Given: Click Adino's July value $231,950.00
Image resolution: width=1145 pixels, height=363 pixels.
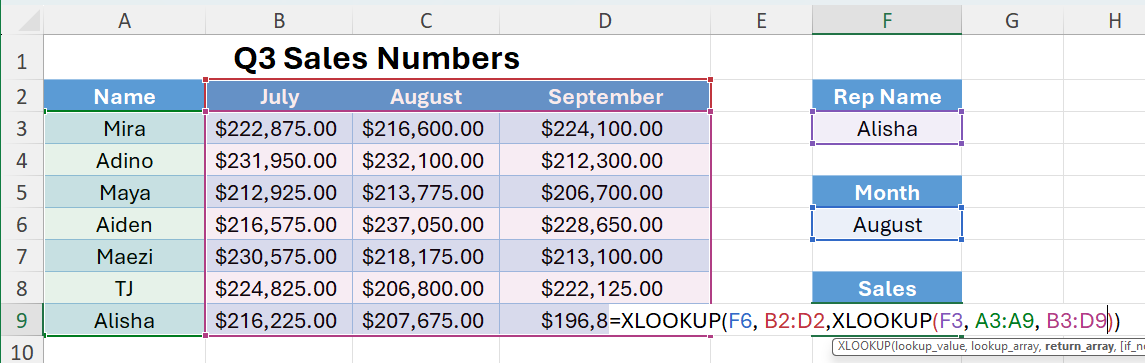Looking at the screenshot, I should point(279,160).
